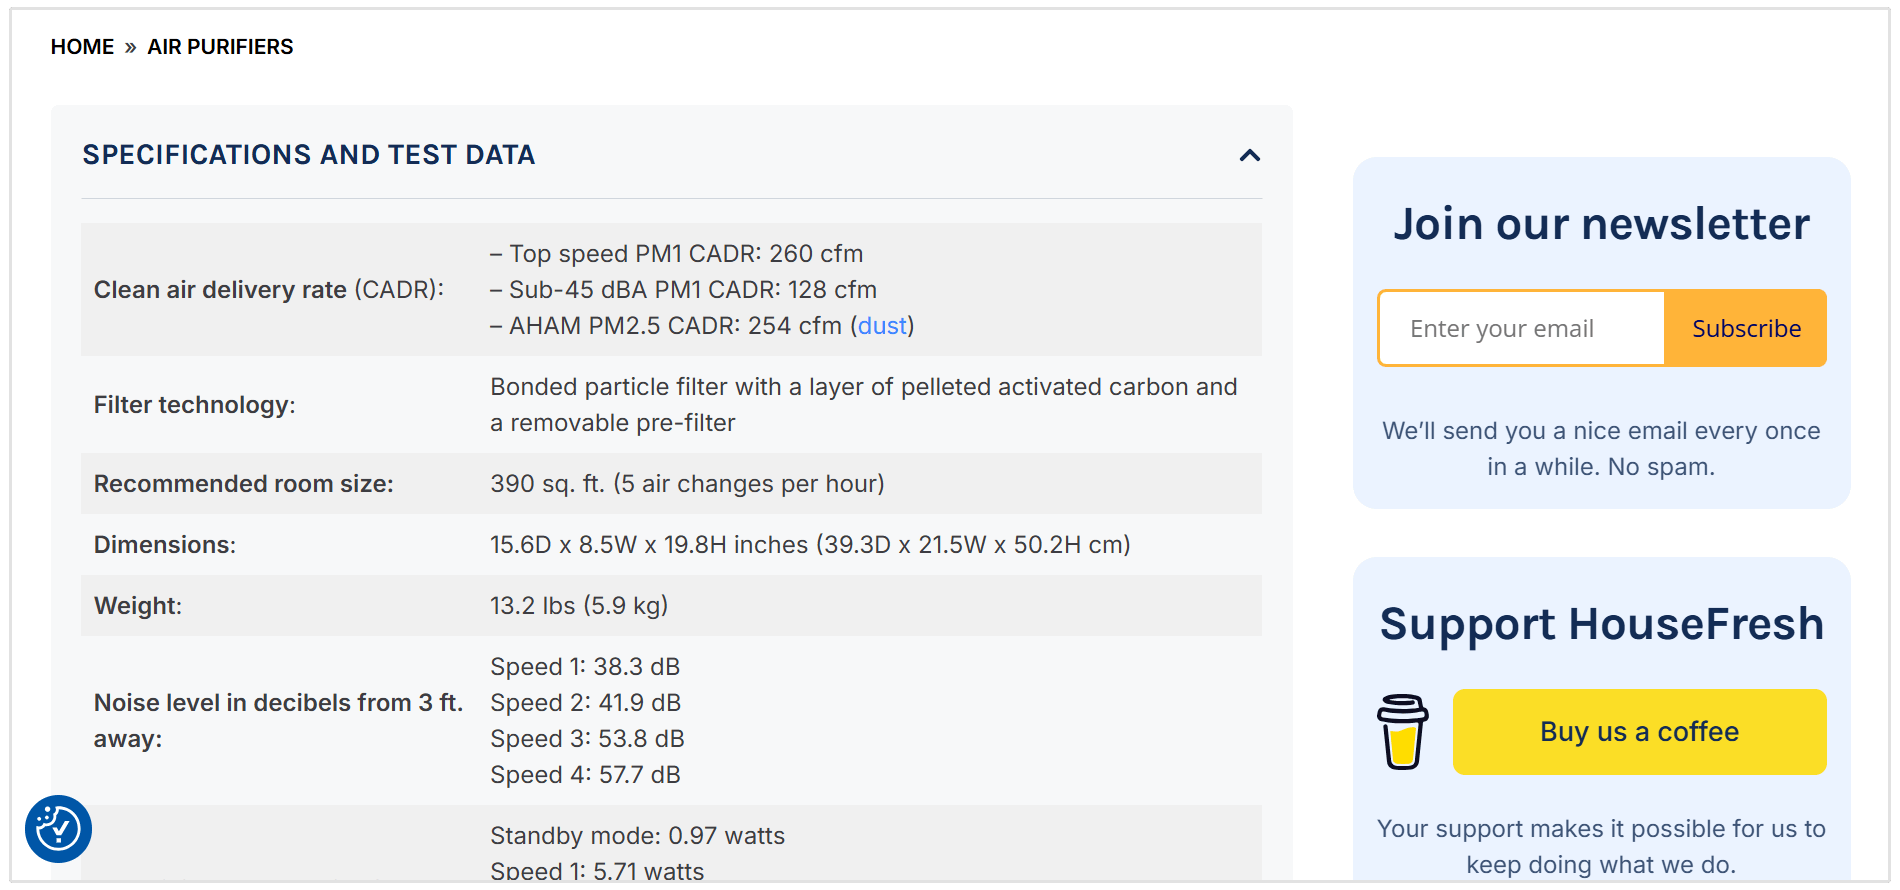
Task: Click the coffee cup icon
Action: click(x=1402, y=732)
